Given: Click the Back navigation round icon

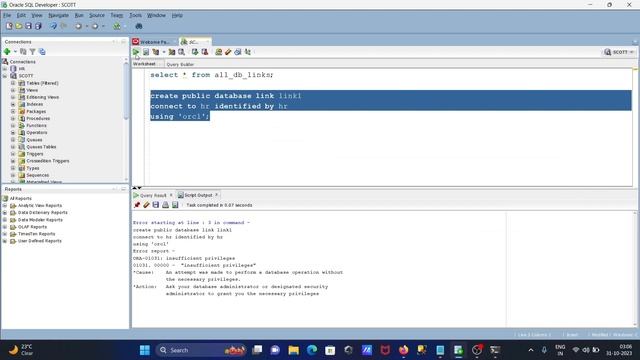Looking at the screenshot, I should pos(78,26).
